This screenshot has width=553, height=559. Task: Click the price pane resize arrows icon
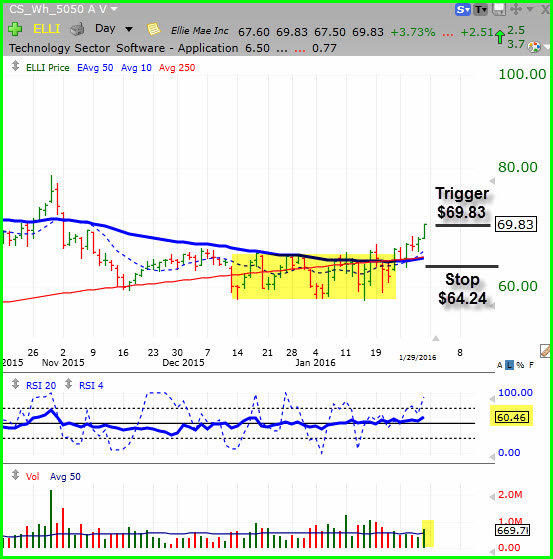click(x=15, y=66)
